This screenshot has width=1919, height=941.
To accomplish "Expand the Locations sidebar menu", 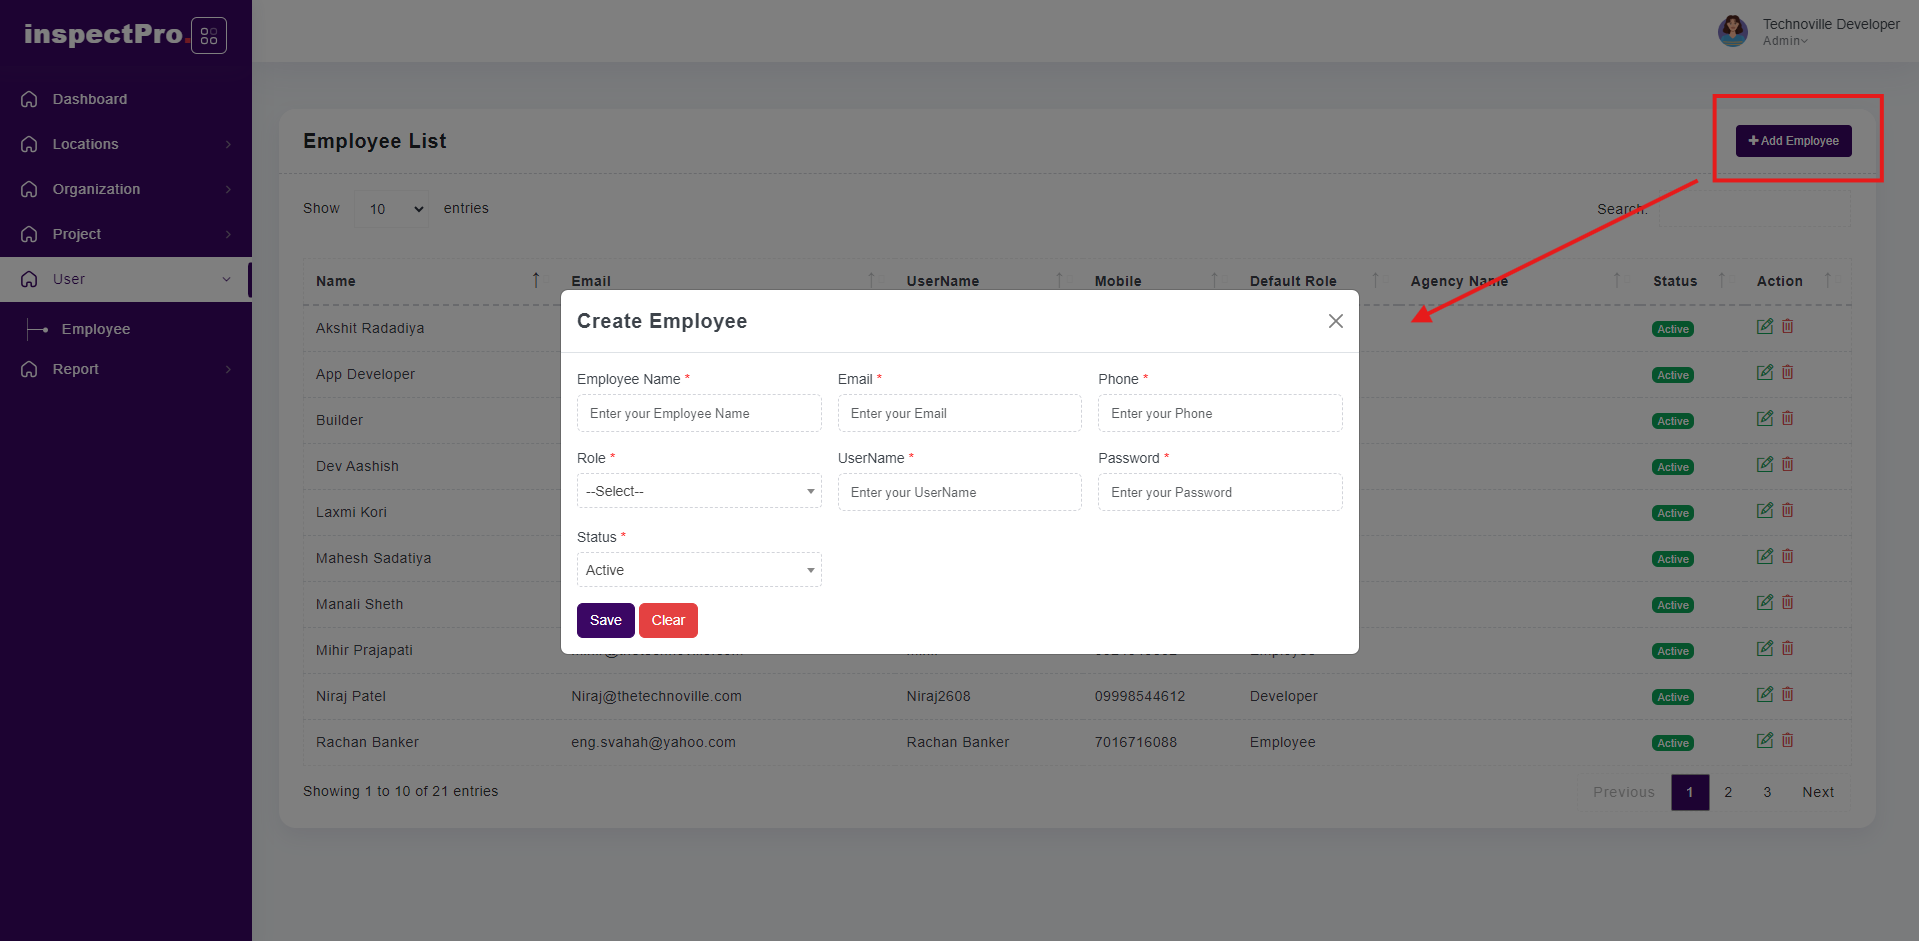I will [x=125, y=144].
